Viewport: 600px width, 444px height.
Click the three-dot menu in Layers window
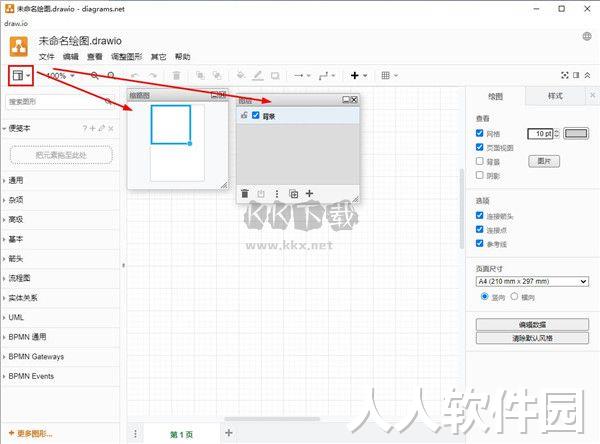(277, 194)
